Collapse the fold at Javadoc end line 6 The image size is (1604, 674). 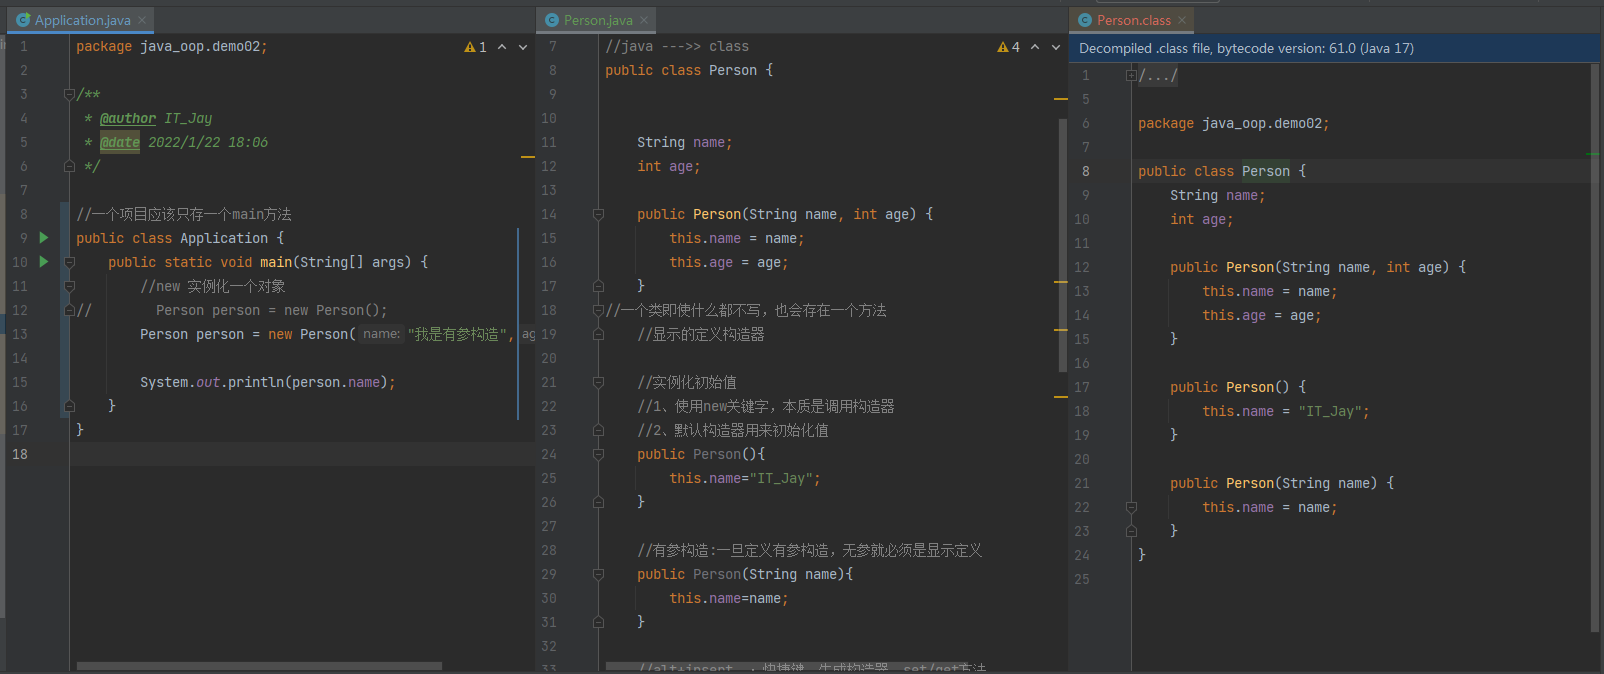click(x=69, y=166)
